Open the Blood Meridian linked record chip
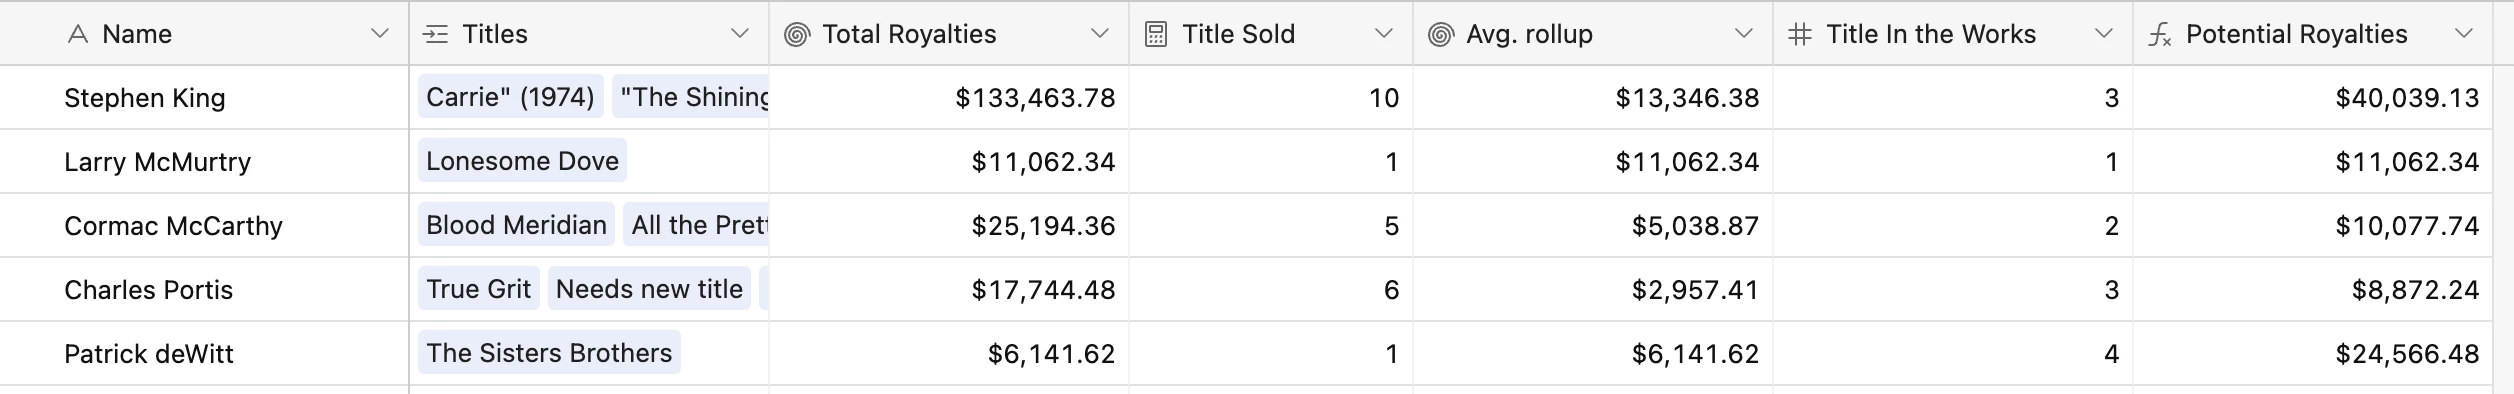Screen dimensions: 2514x394 [x=516, y=225]
